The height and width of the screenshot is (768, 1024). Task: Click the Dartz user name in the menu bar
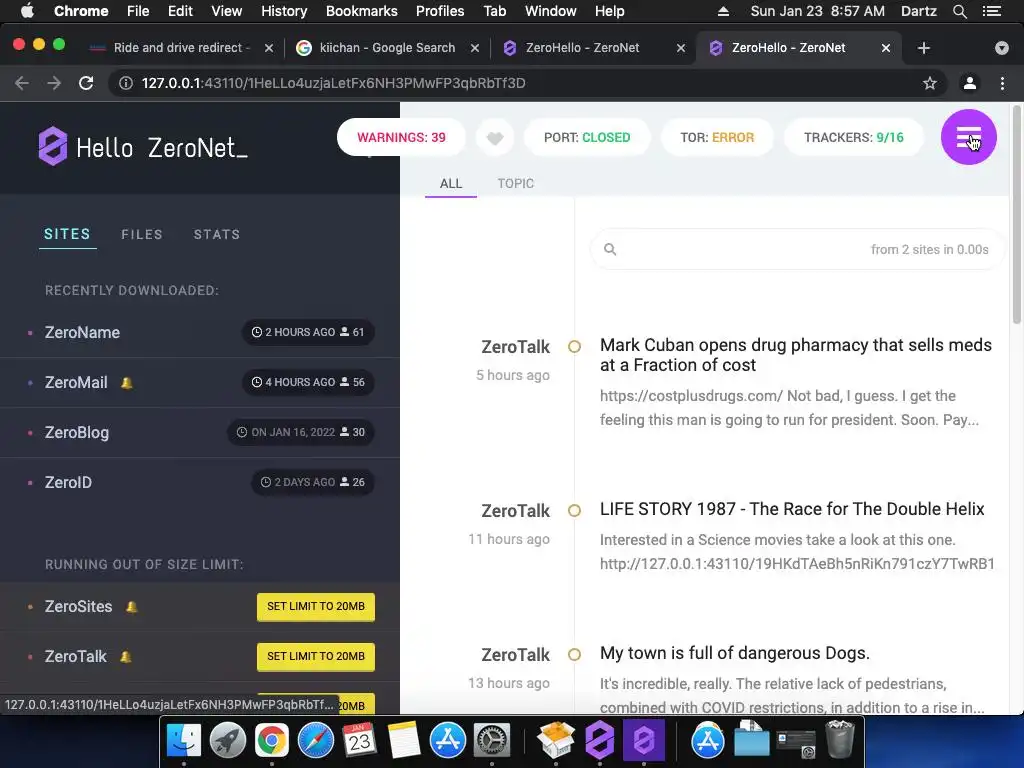click(x=918, y=11)
